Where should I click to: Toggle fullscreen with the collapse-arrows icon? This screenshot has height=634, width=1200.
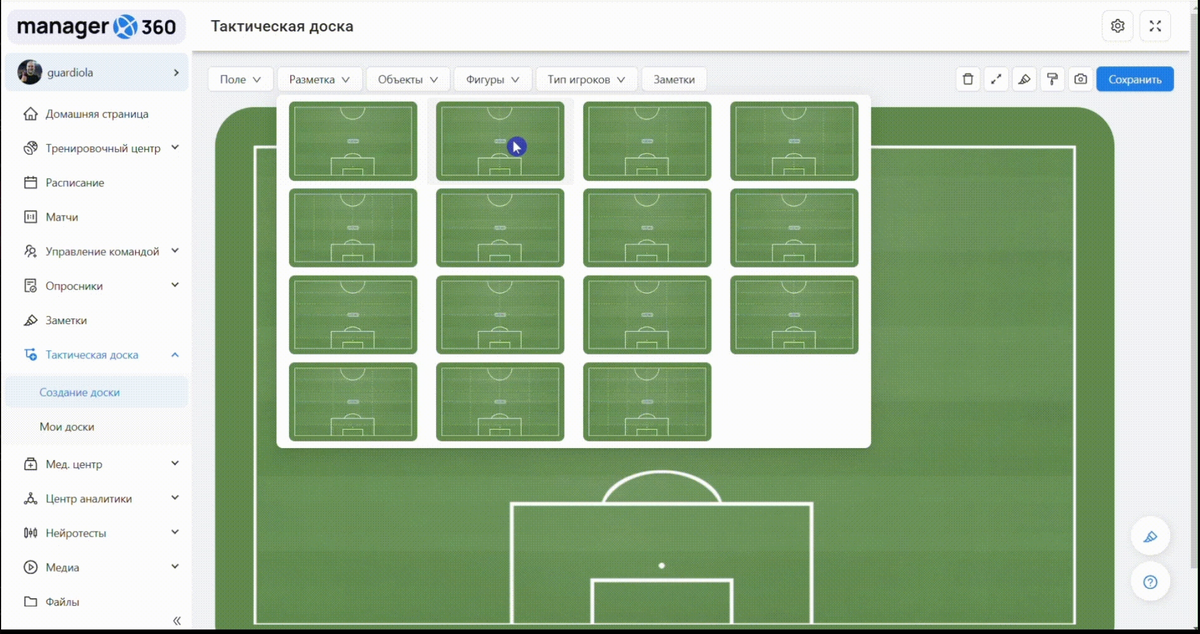1155,26
